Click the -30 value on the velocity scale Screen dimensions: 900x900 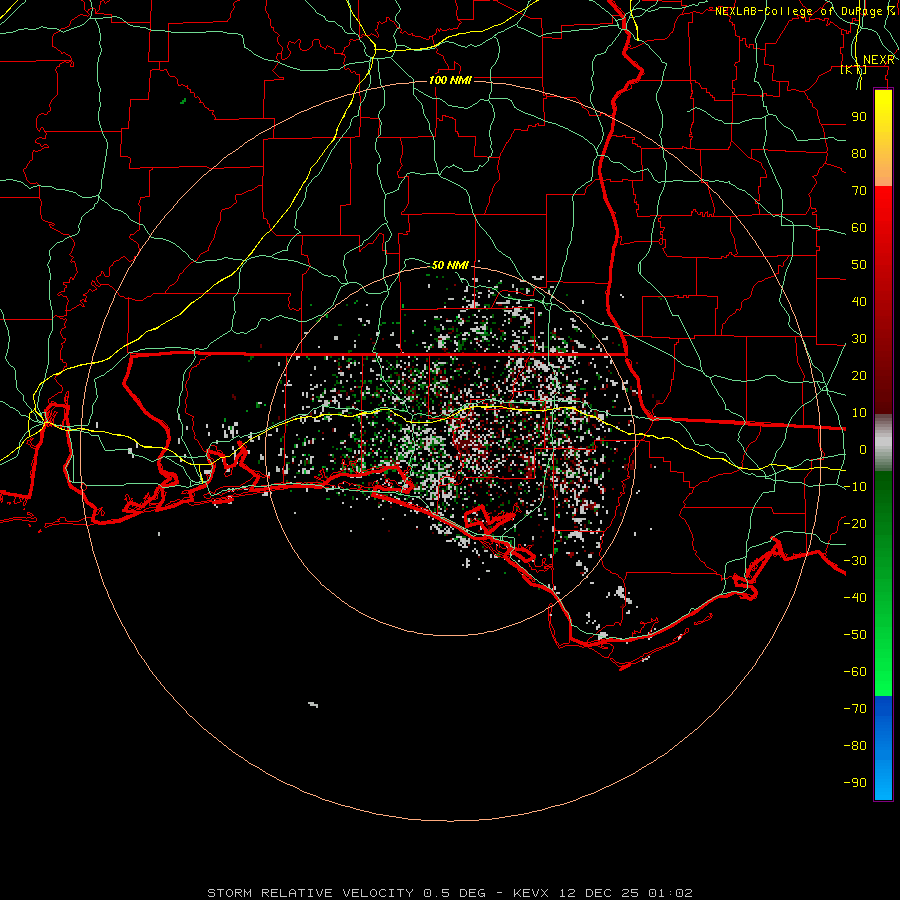pyautogui.click(x=855, y=561)
